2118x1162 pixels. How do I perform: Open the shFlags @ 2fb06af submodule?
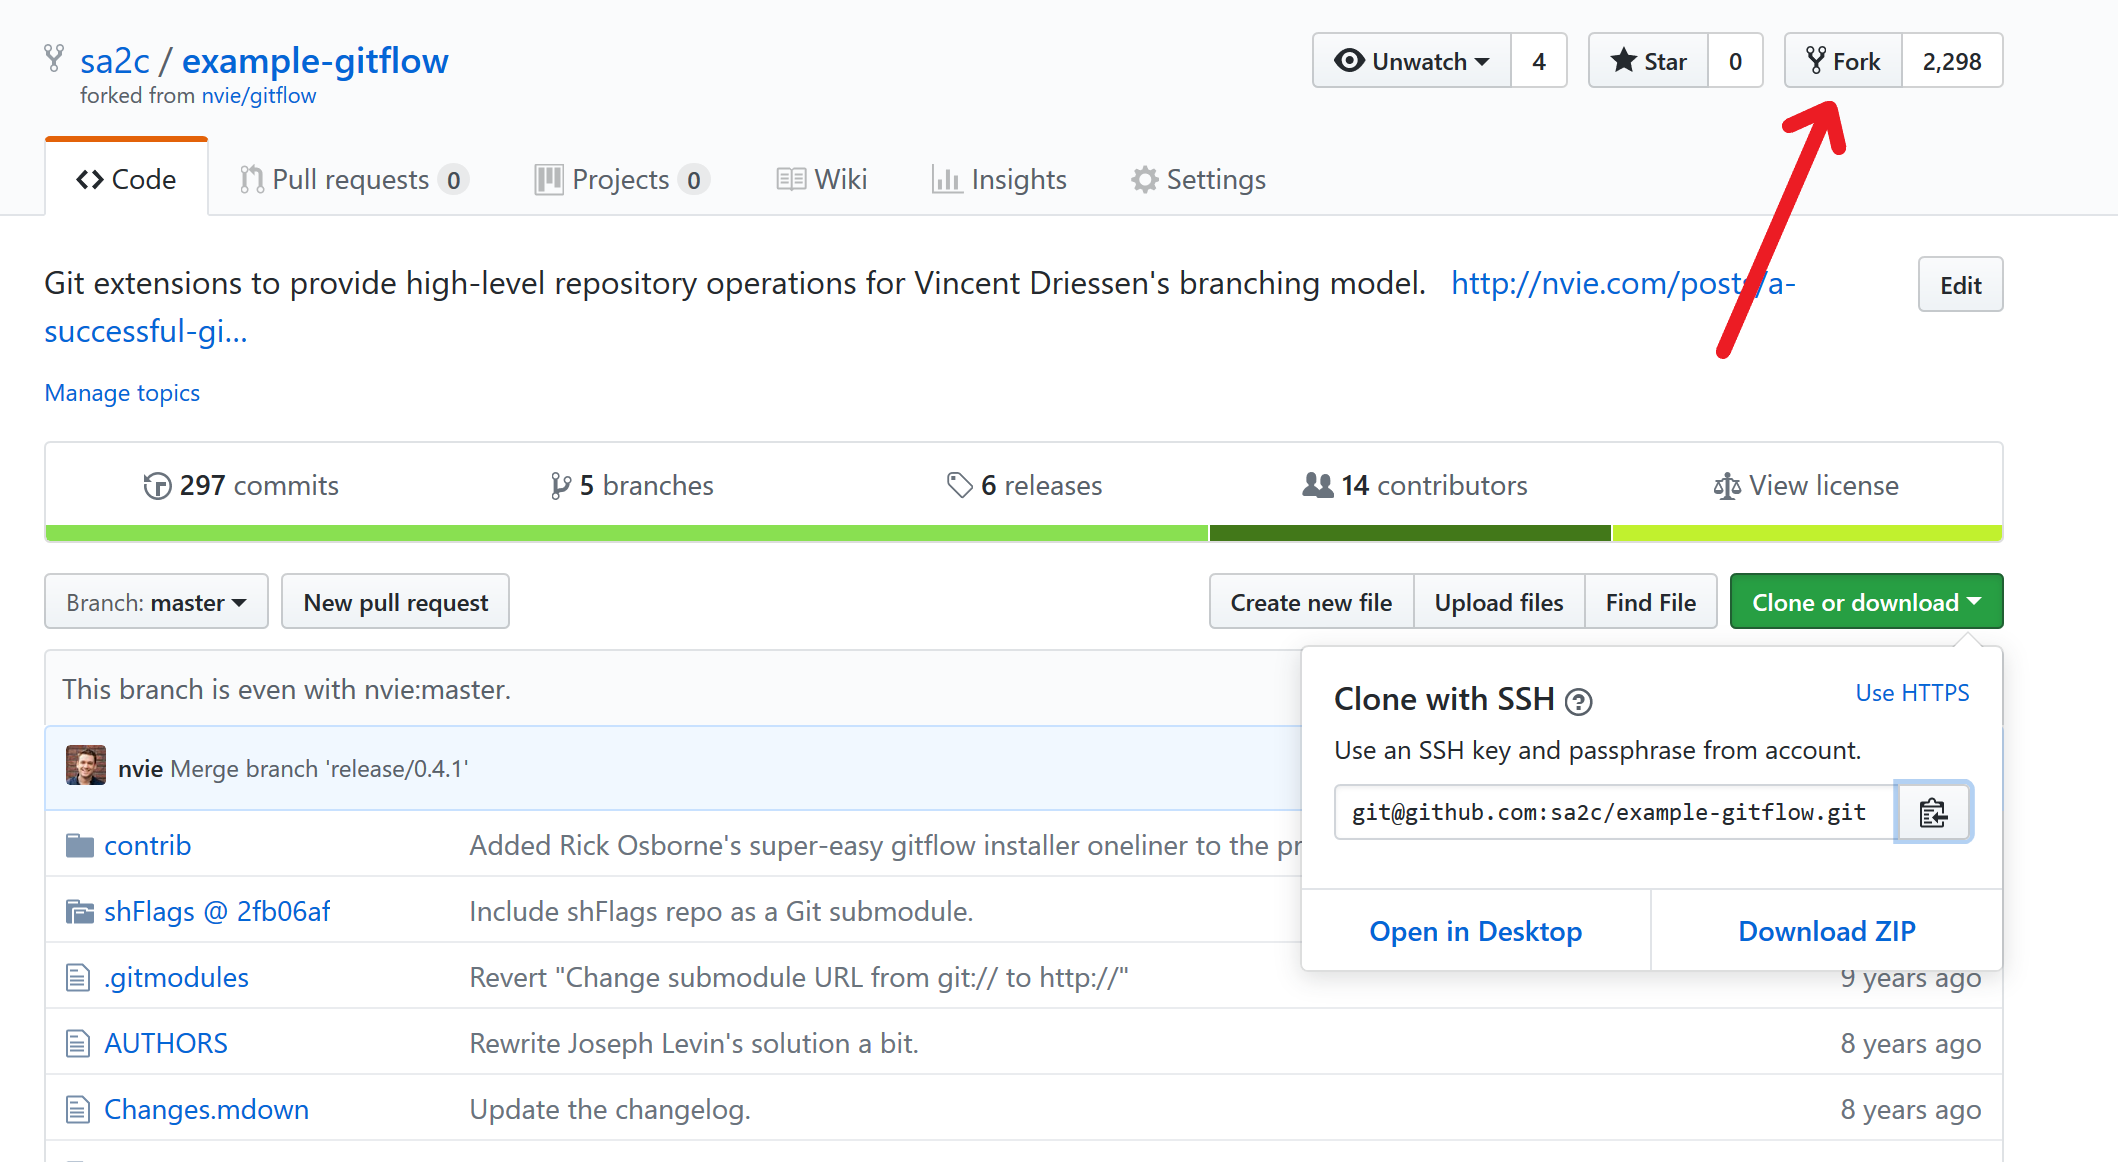(x=217, y=912)
